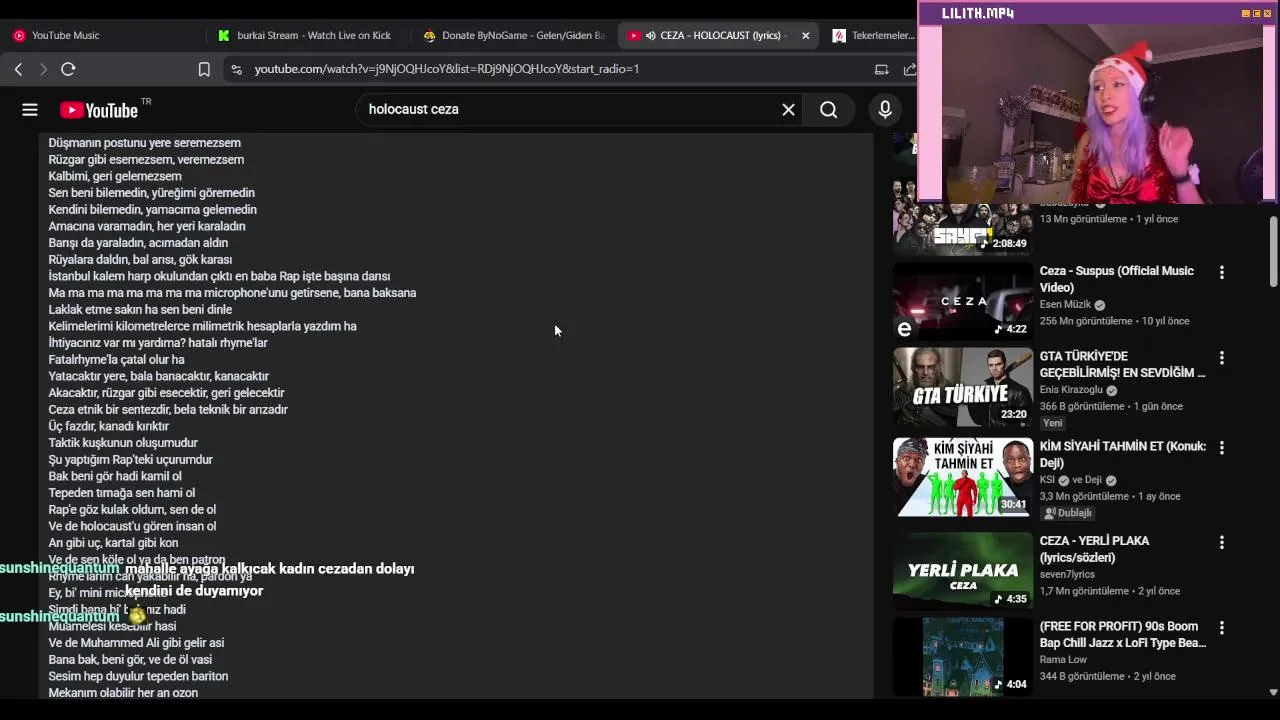
Task: Switch to the Tekerlemeler tab
Action: point(871,35)
